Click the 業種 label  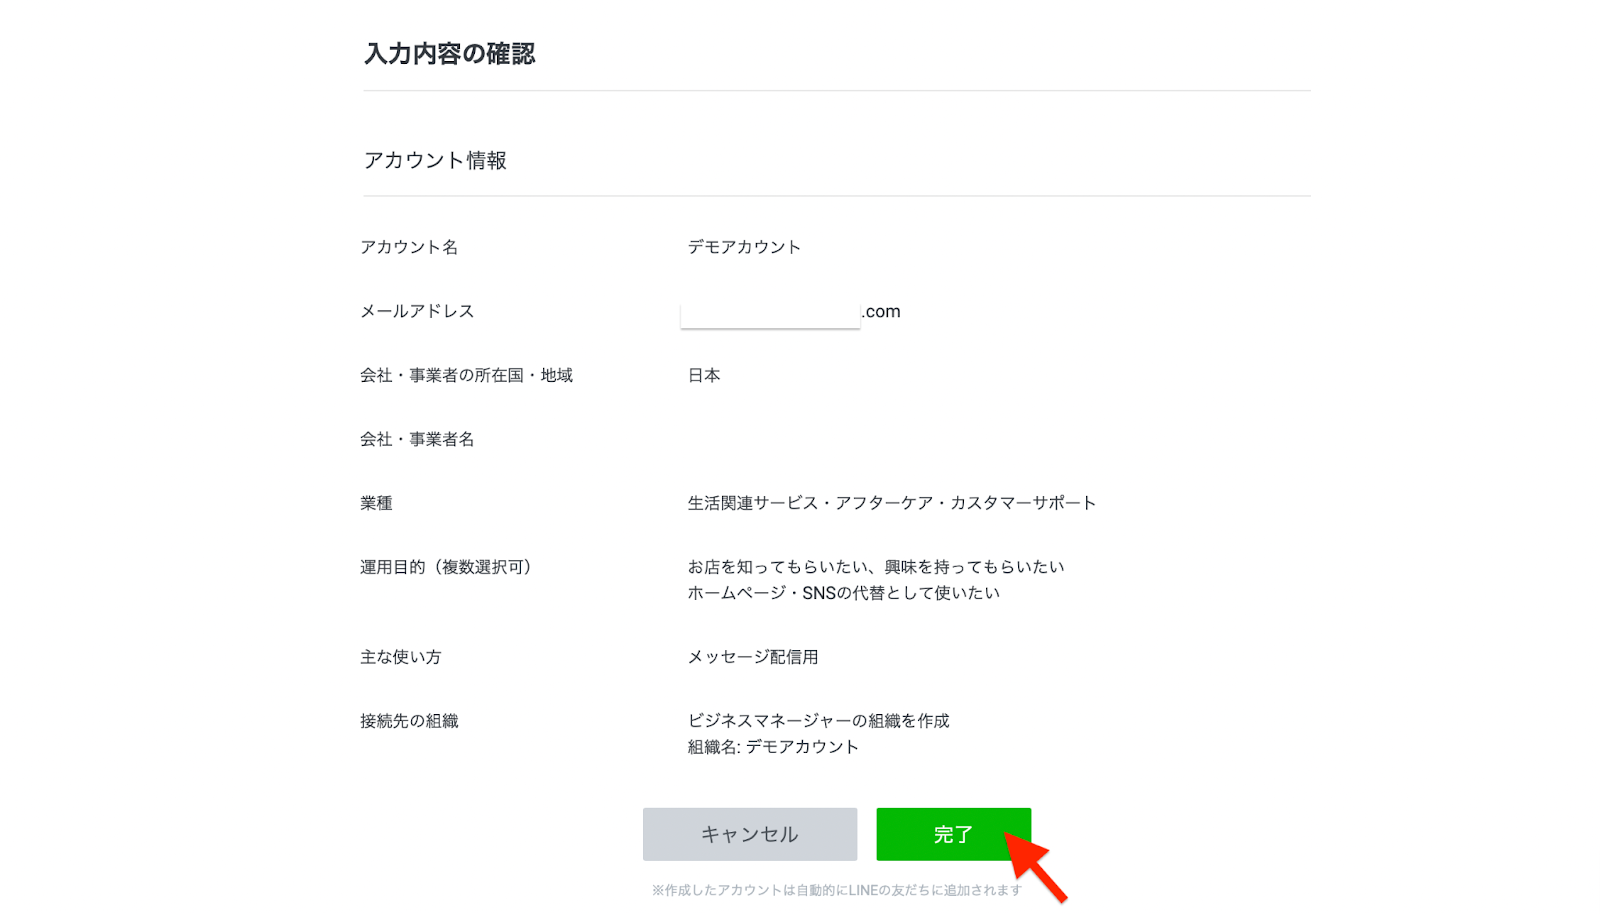coord(376,503)
